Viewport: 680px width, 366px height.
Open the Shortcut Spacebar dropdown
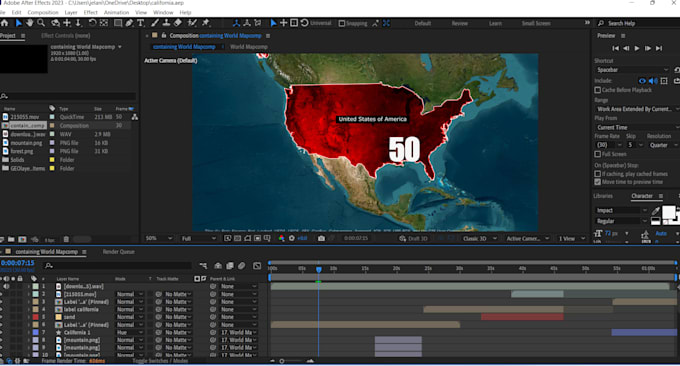[632, 70]
